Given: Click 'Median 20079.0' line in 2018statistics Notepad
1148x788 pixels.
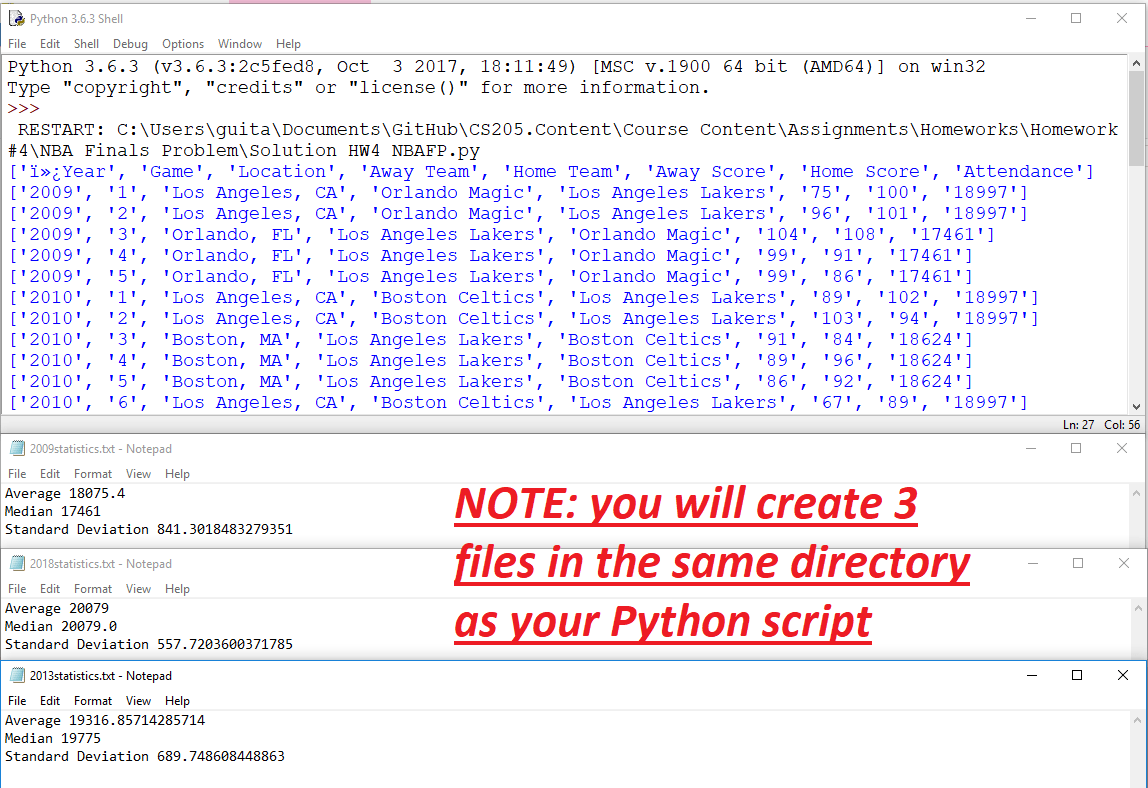Looking at the screenshot, I should click(x=61, y=626).
